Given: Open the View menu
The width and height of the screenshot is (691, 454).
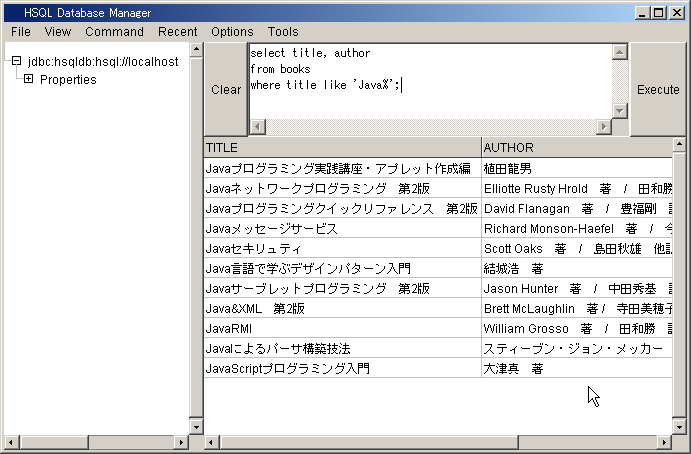Looking at the screenshot, I should coord(58,32).
